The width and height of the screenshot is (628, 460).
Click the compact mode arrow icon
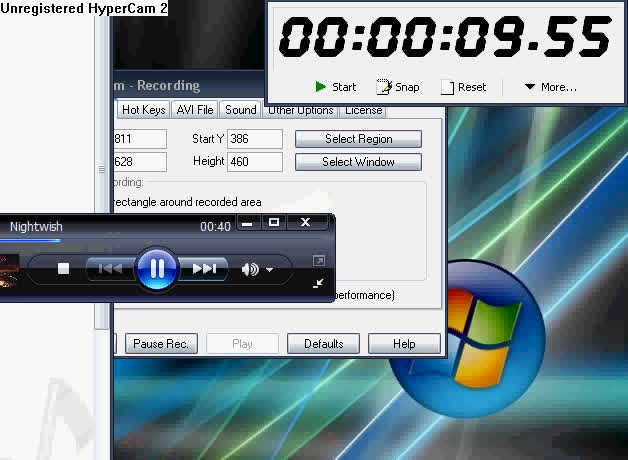[318, 283]
